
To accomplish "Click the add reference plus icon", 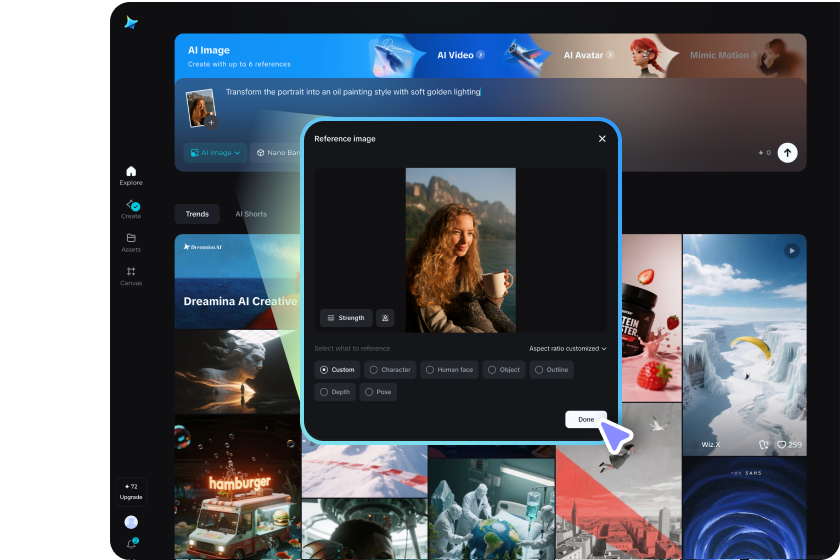I will point(212,123).
